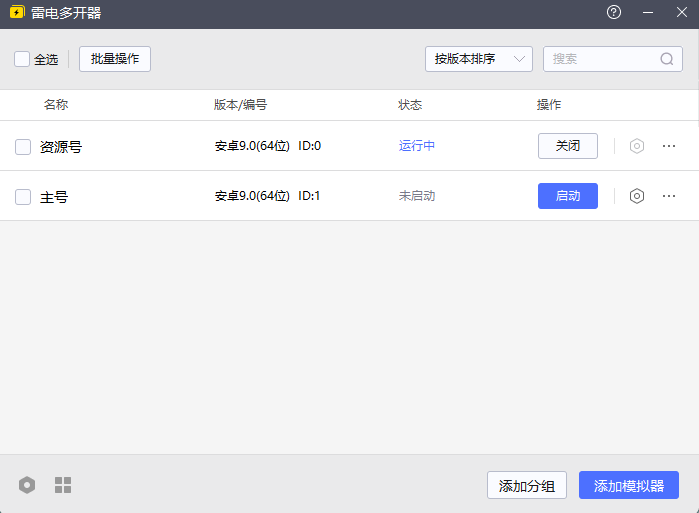The width and height of the screenshot is (699, 513).
Task: Open the 批量操作 batch operations menu
Action: (x=115, y=59)
